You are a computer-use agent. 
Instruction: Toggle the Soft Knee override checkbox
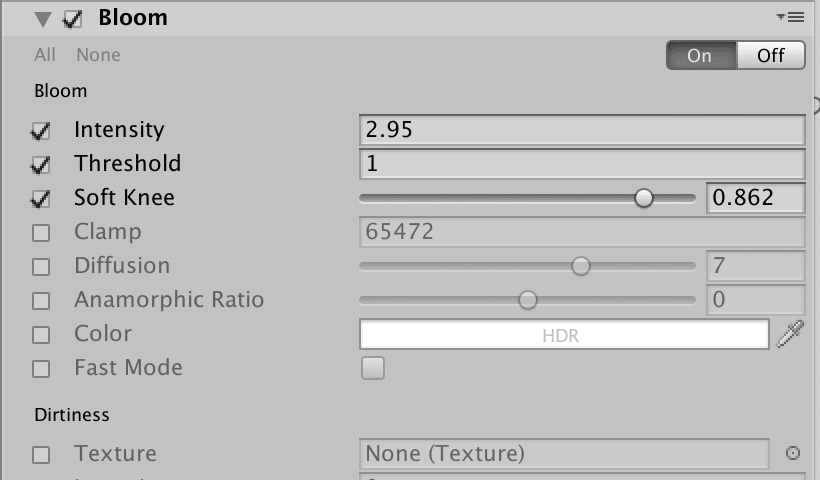click(x=41, y=199)
